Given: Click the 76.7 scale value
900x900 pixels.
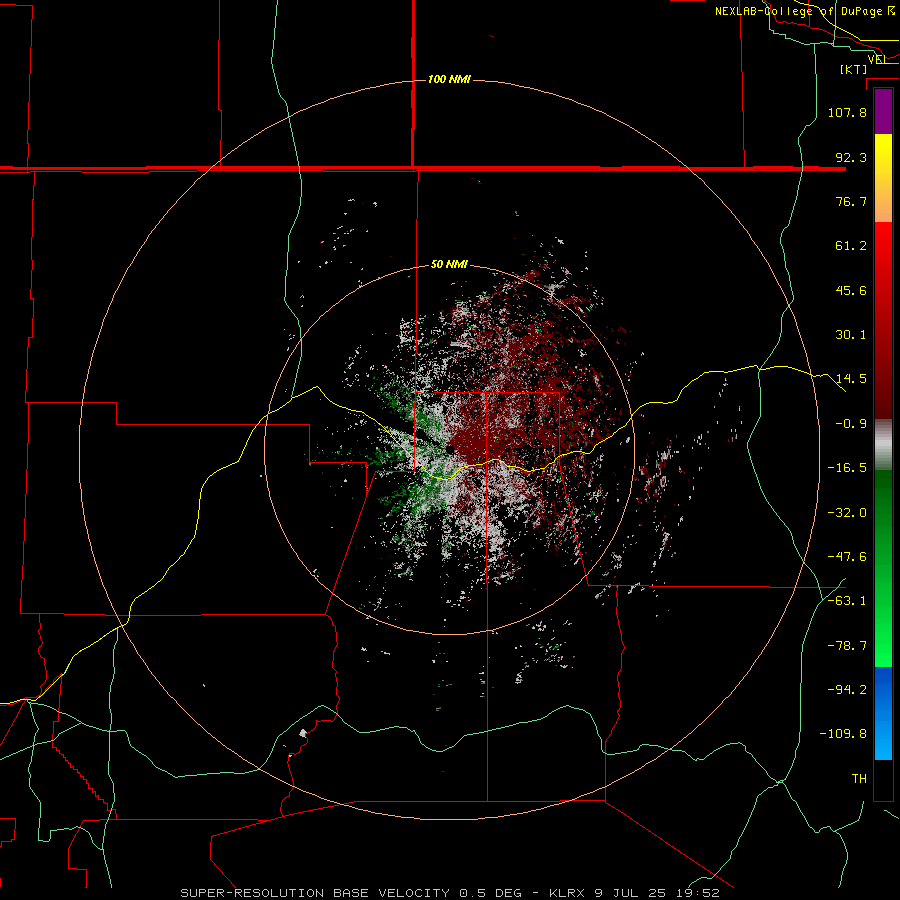Looking at the screenshot, I should coord(851,201).
